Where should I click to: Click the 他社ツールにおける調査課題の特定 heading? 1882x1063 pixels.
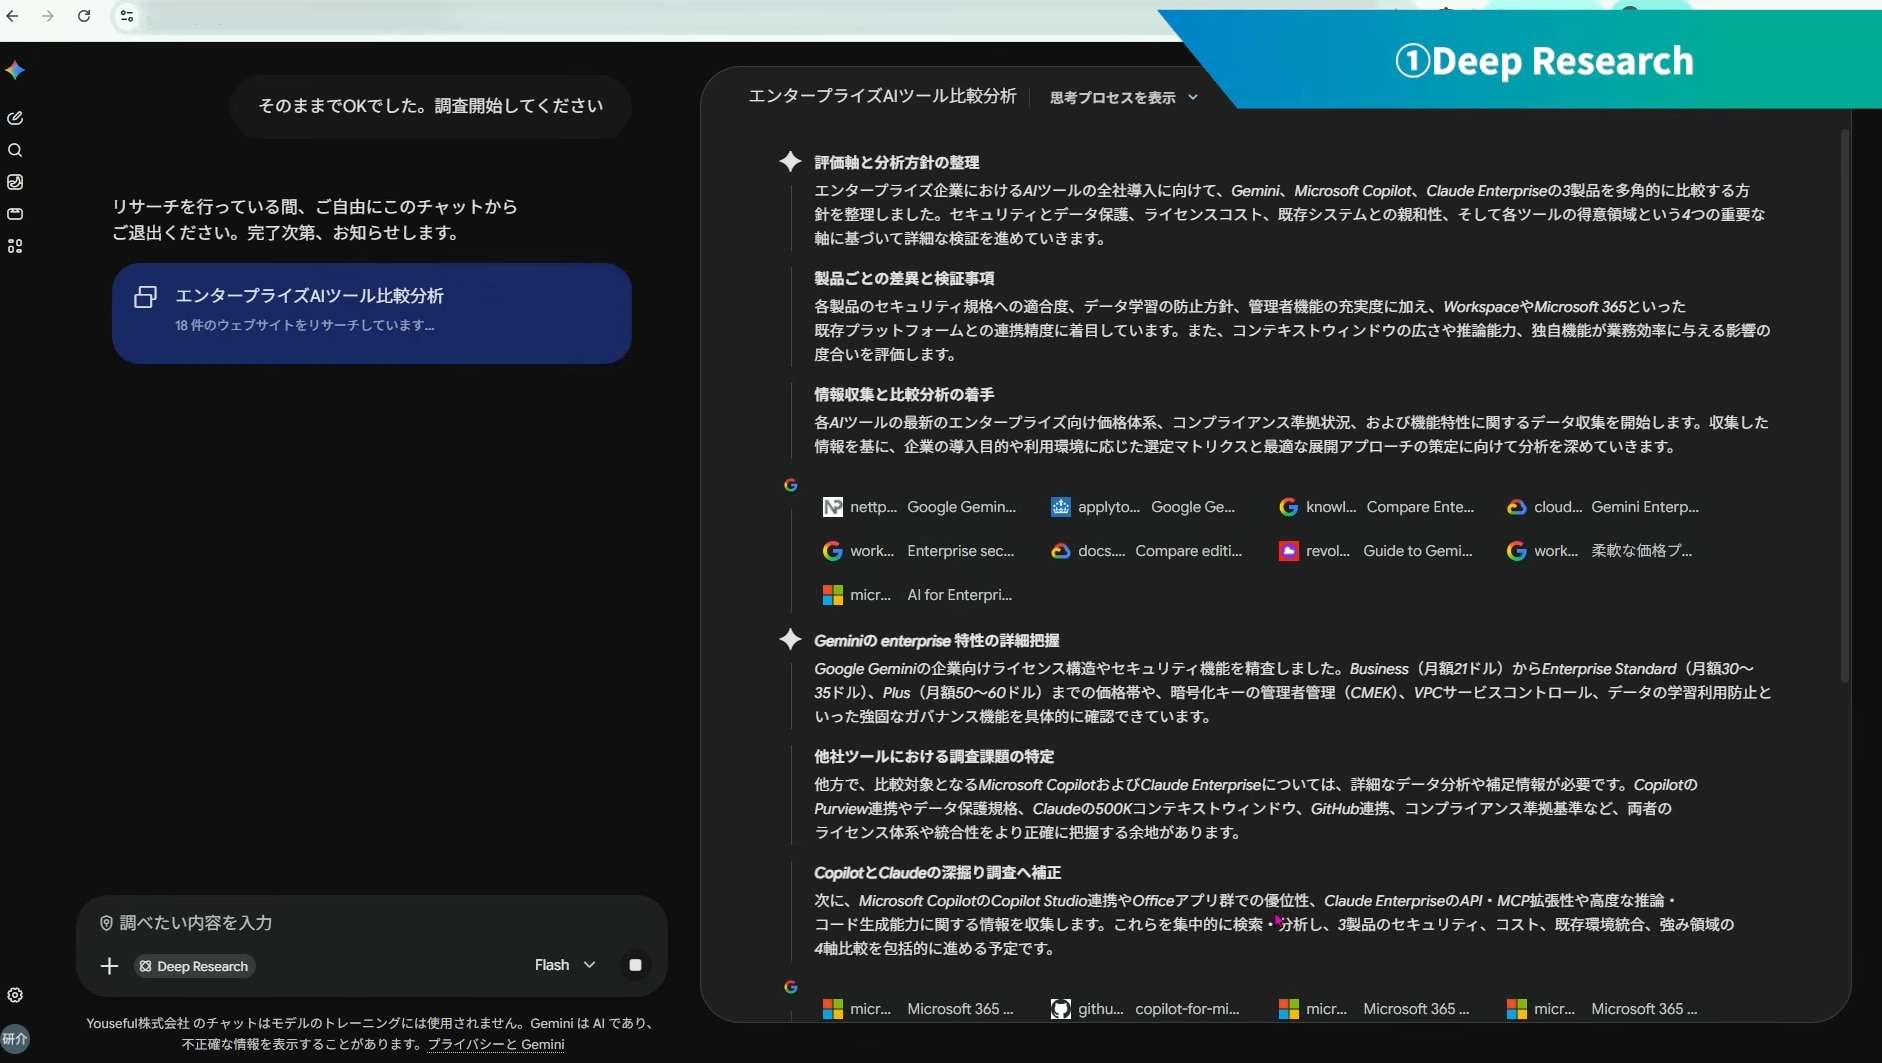934,756
